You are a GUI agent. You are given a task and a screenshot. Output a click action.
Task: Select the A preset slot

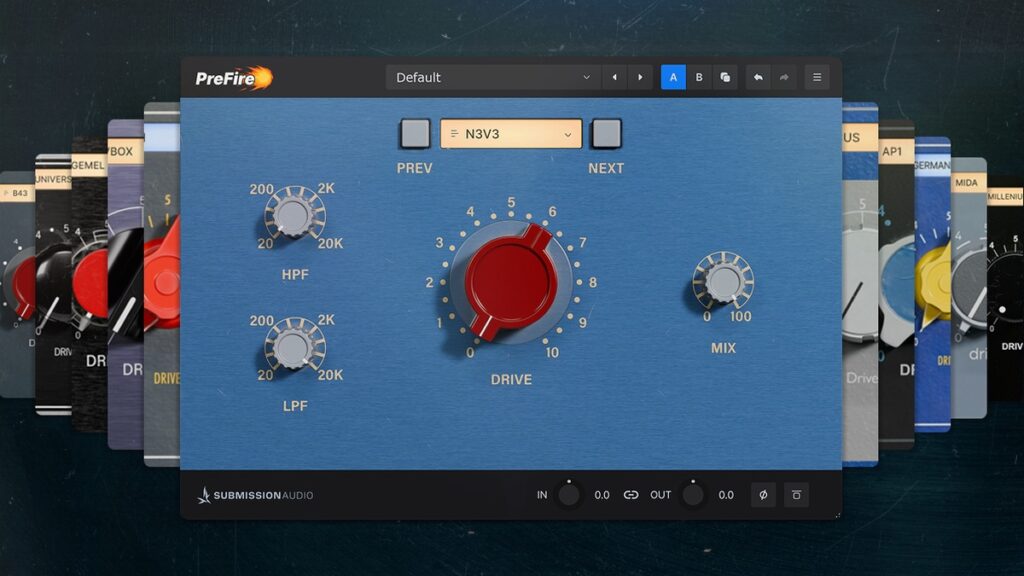673,77
